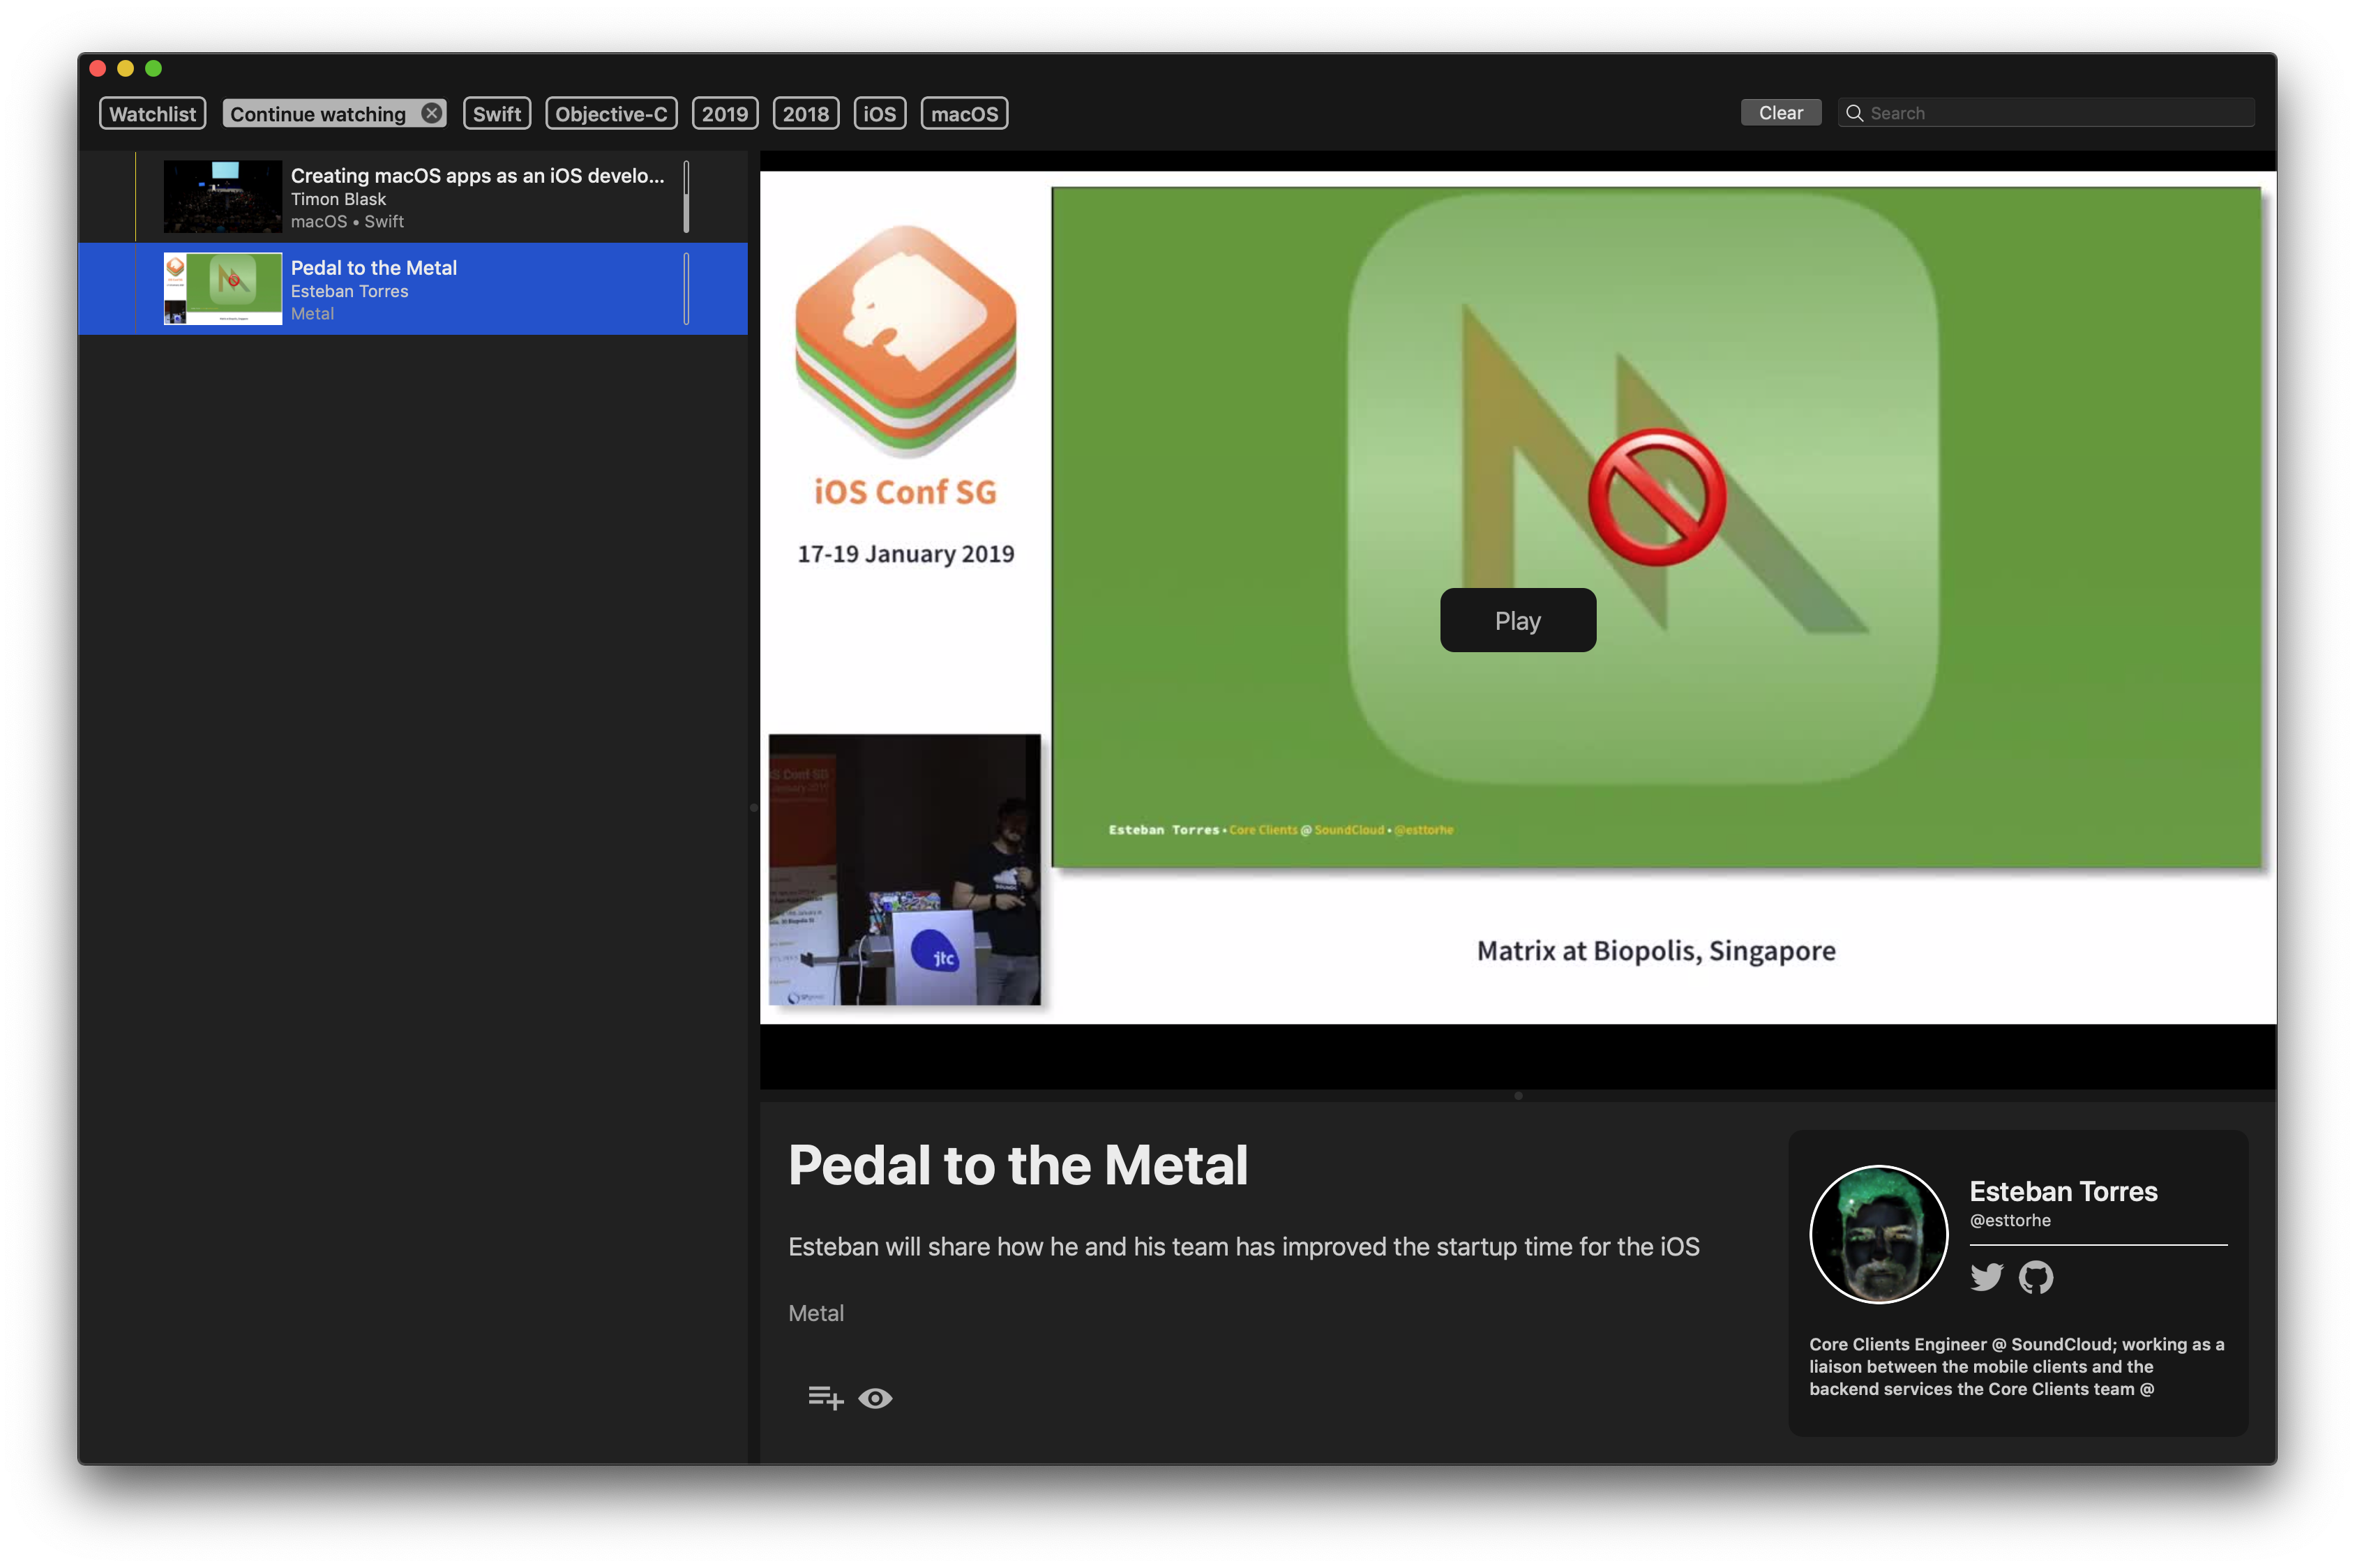Viewport: 2355px width, 1568px height.
Task: Remove the Continue watching filter via its X
Action: [431, 113]
